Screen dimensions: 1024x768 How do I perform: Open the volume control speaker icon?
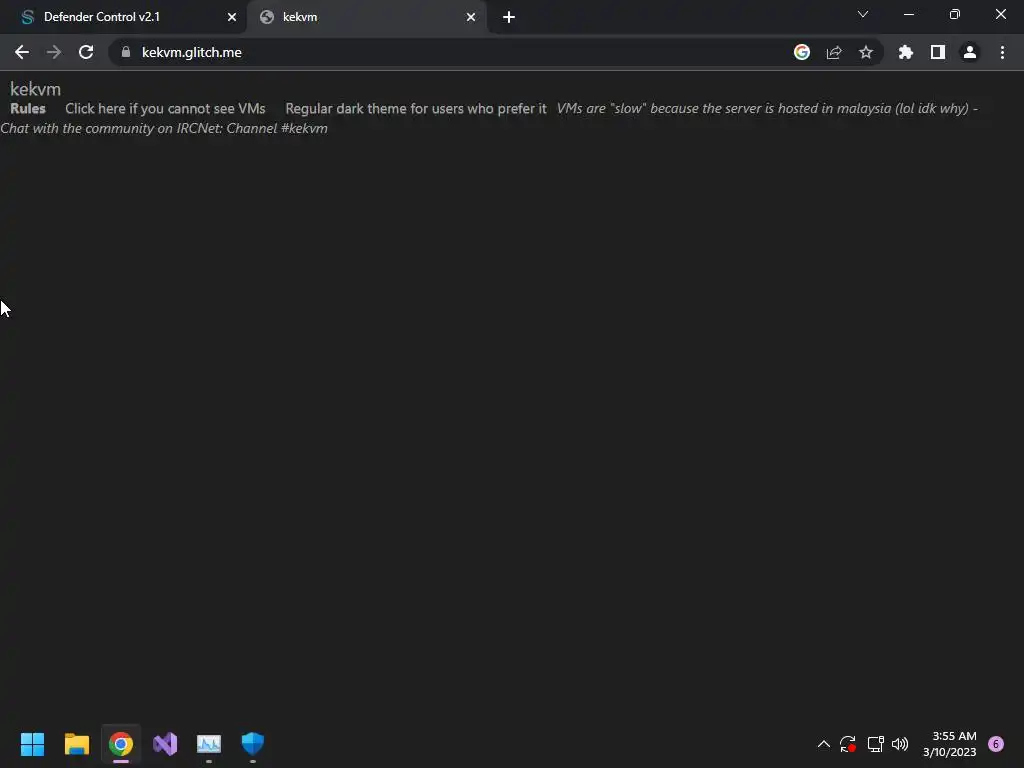coord(900,744)
